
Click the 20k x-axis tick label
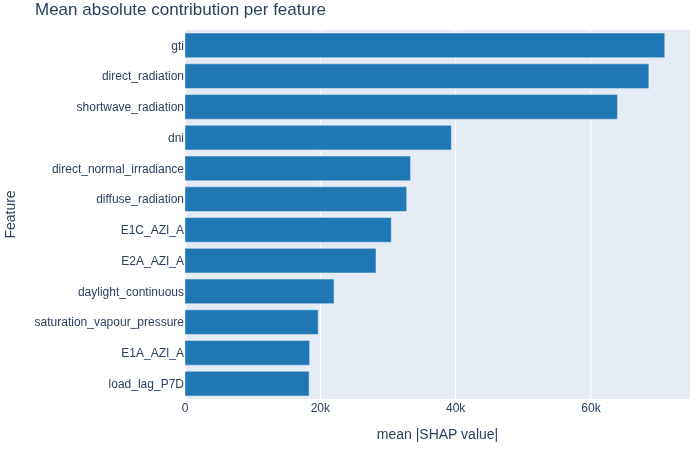coord(321,408)
